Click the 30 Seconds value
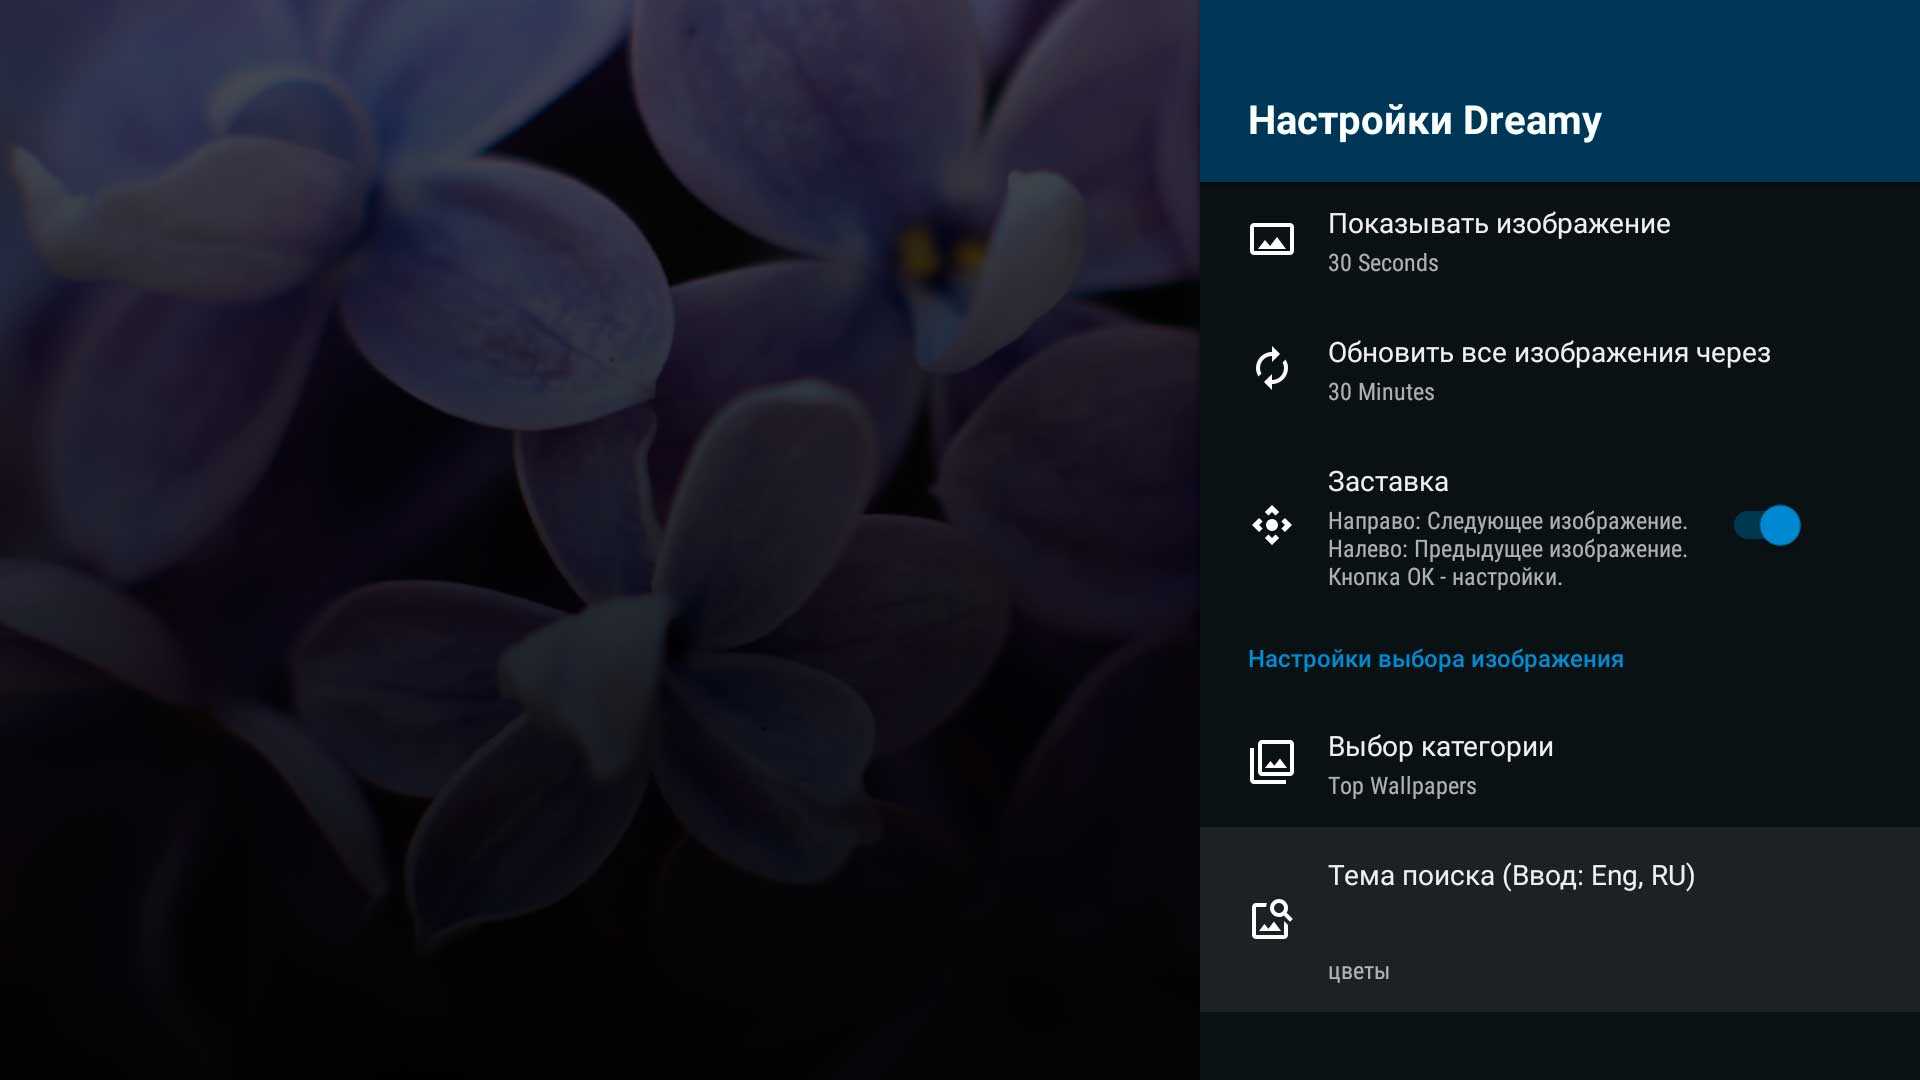1920x1080 pixels. click(1382, 263)
